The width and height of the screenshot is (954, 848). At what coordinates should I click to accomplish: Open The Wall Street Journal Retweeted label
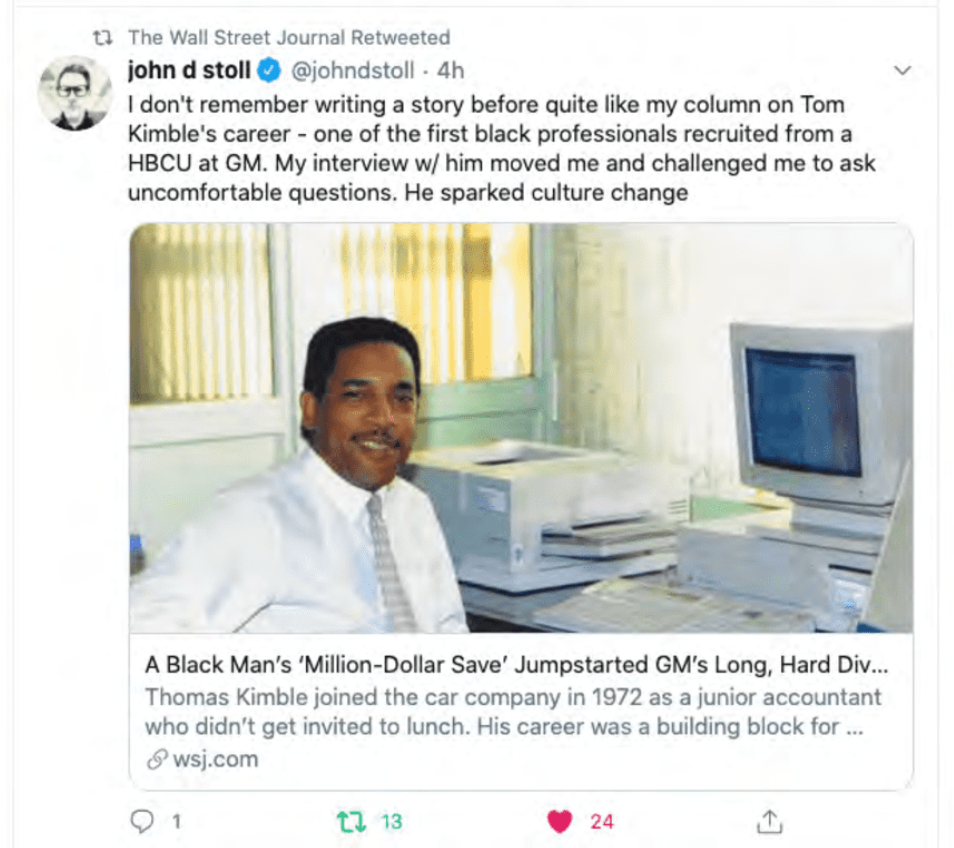click(289, 38)
